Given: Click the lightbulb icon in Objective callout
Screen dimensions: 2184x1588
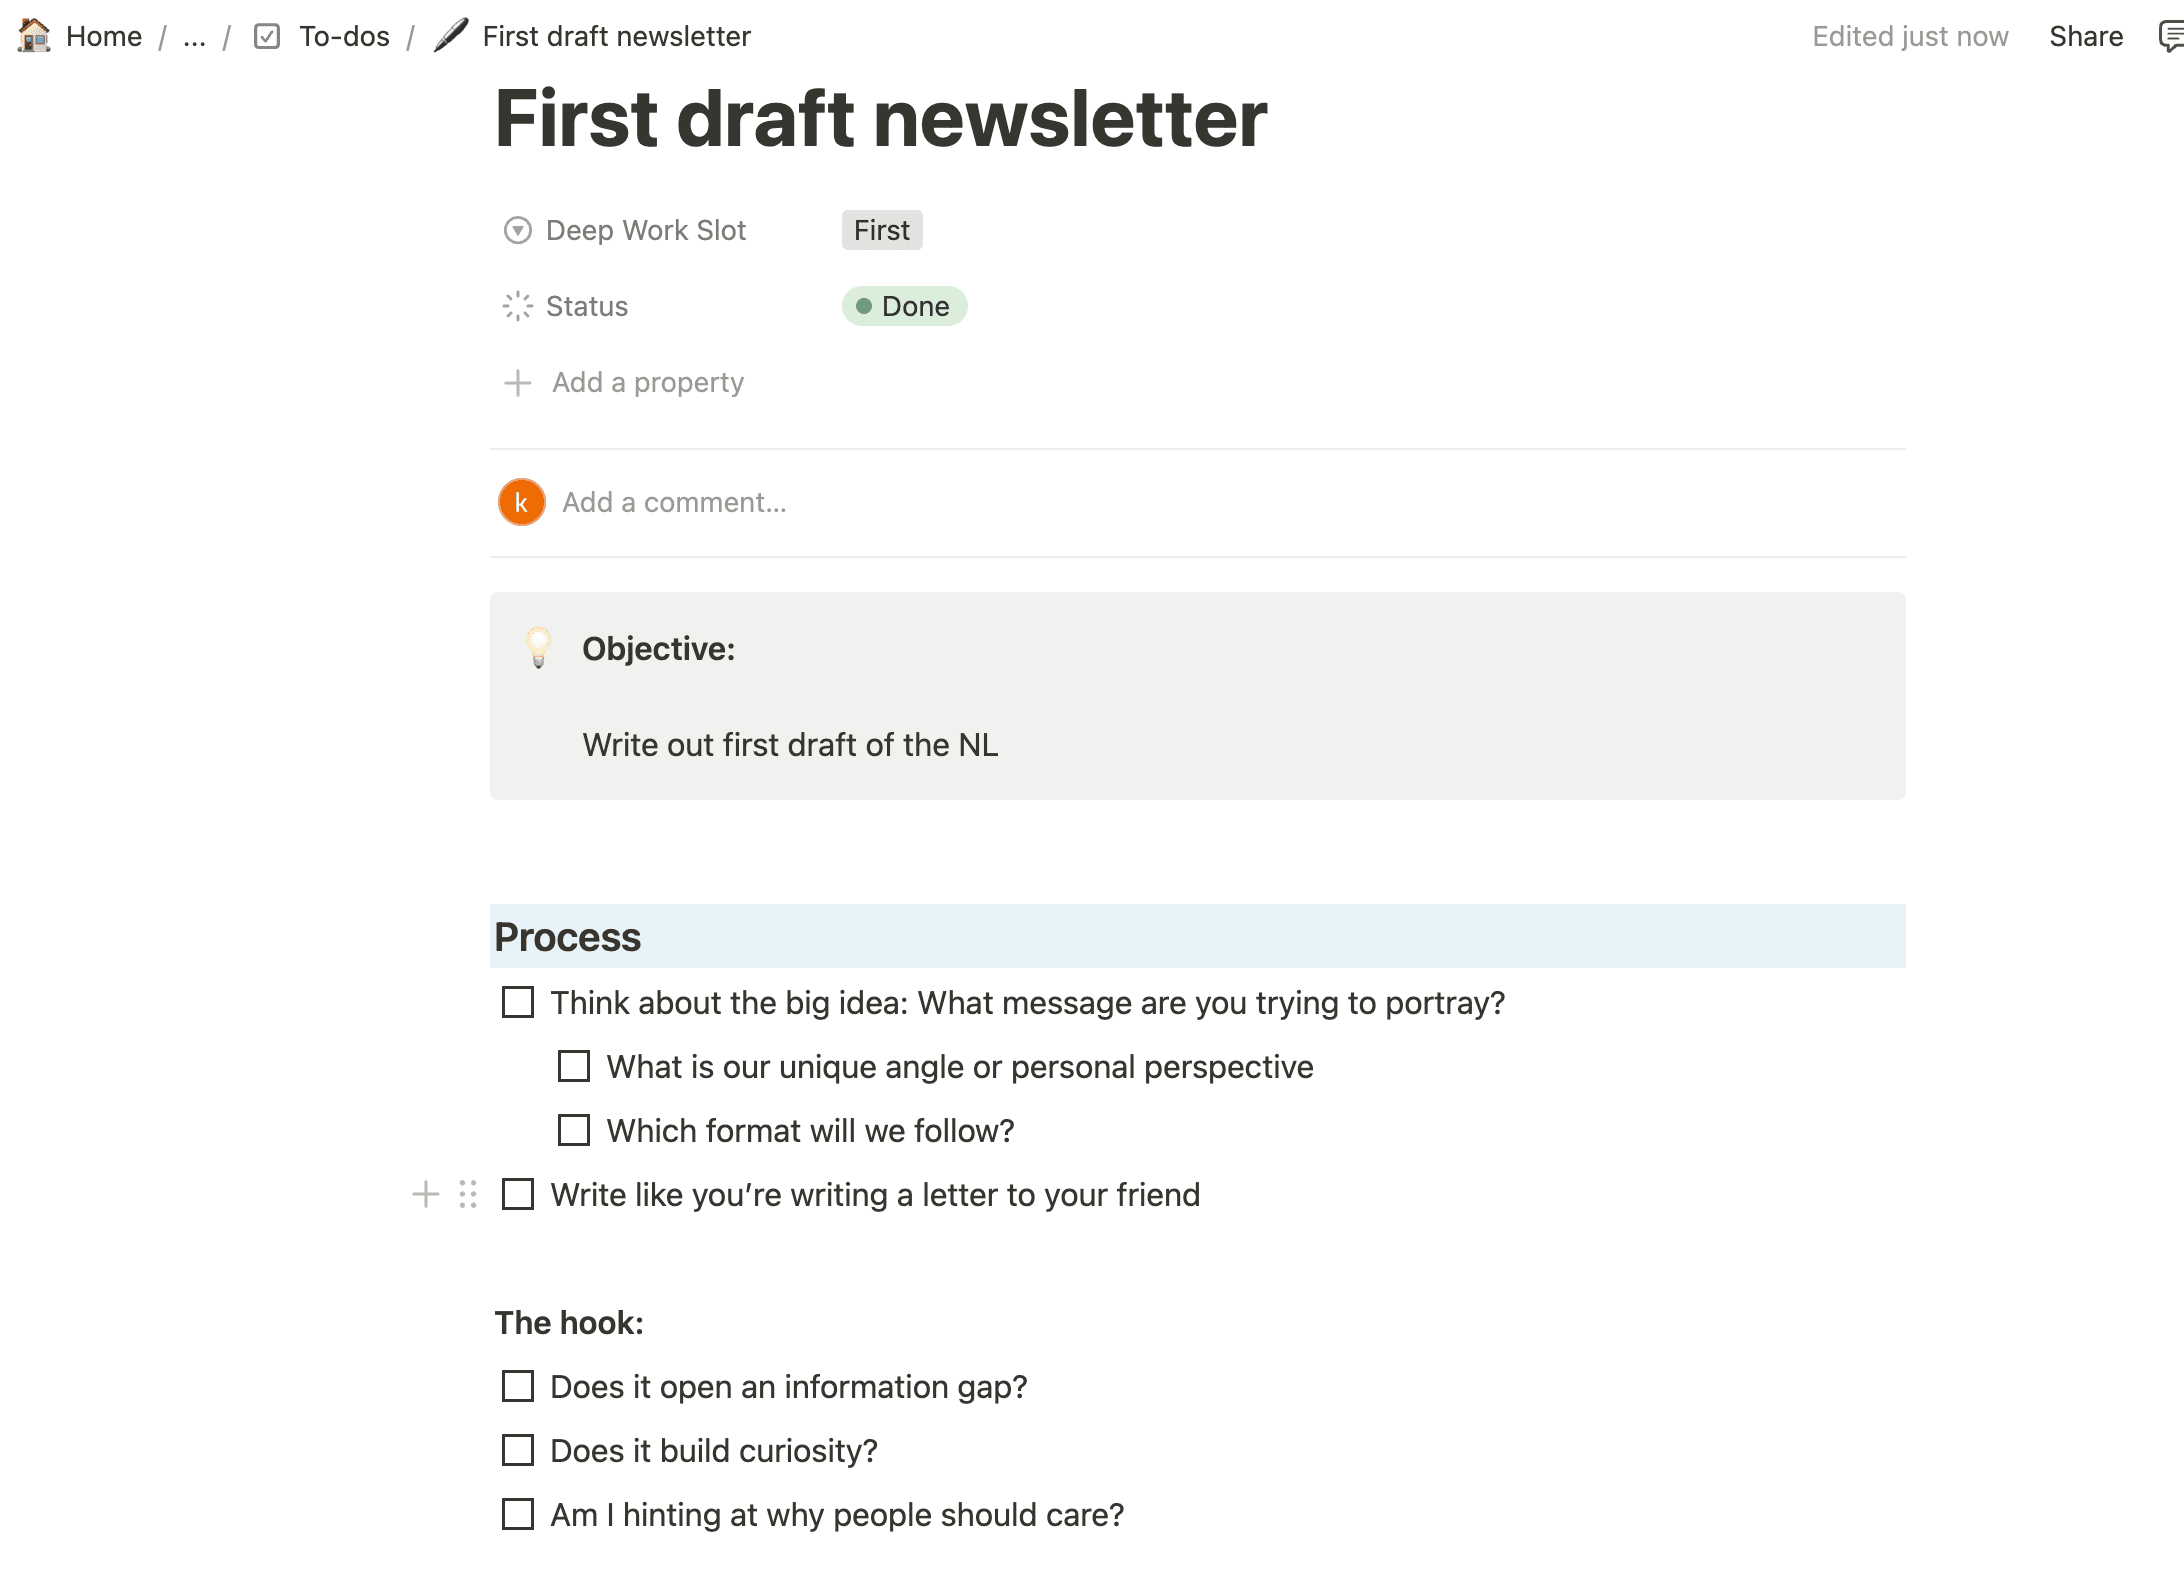Looking at the screenshot, I should 539,648.
